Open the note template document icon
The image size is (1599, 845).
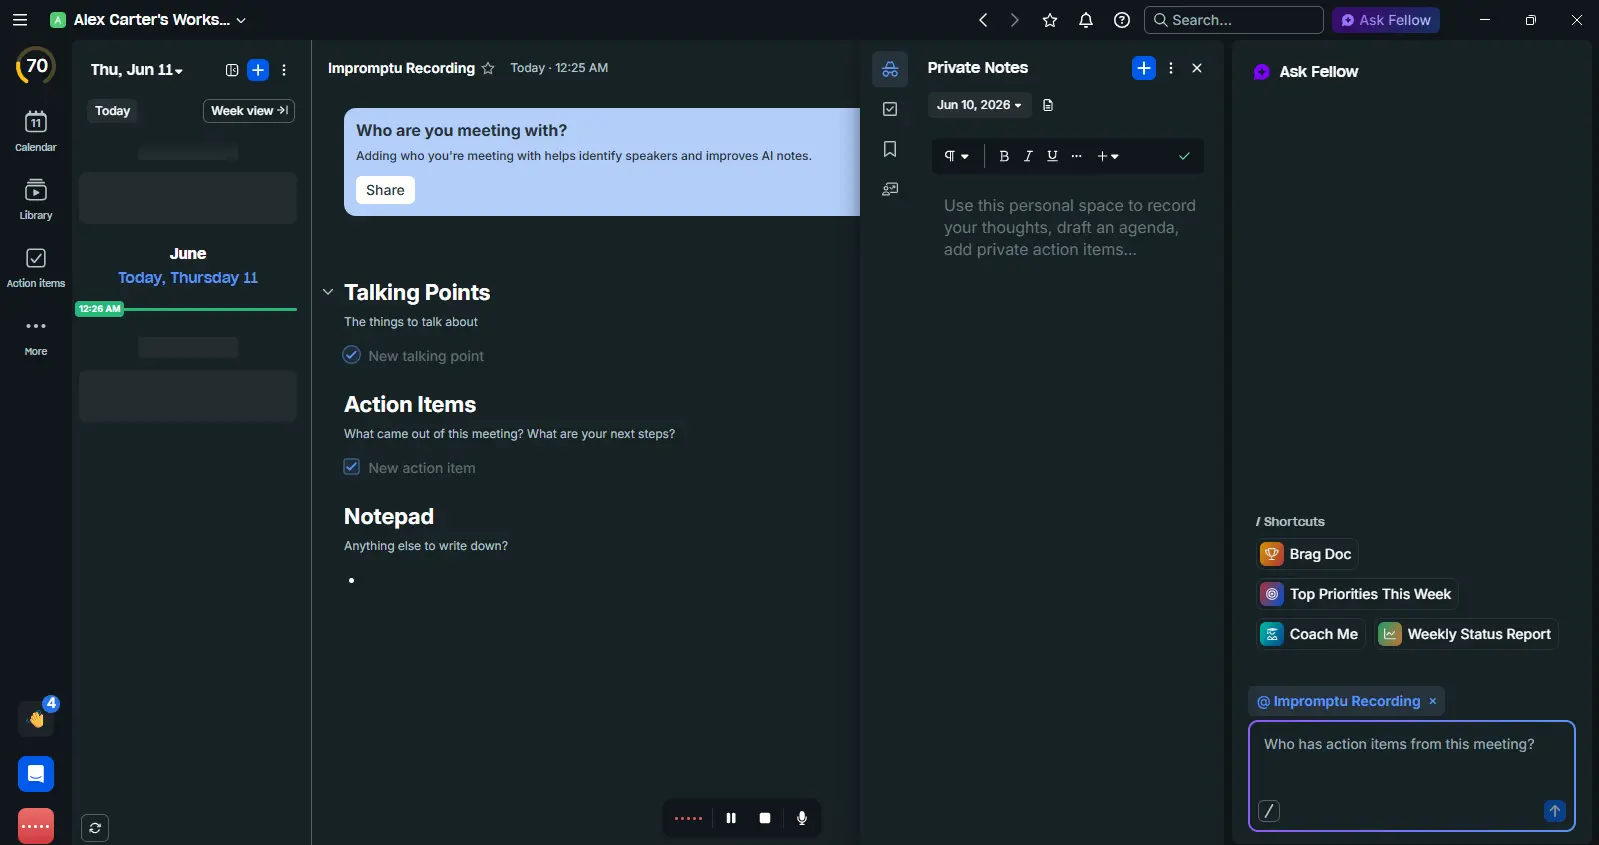[1048, 105]
